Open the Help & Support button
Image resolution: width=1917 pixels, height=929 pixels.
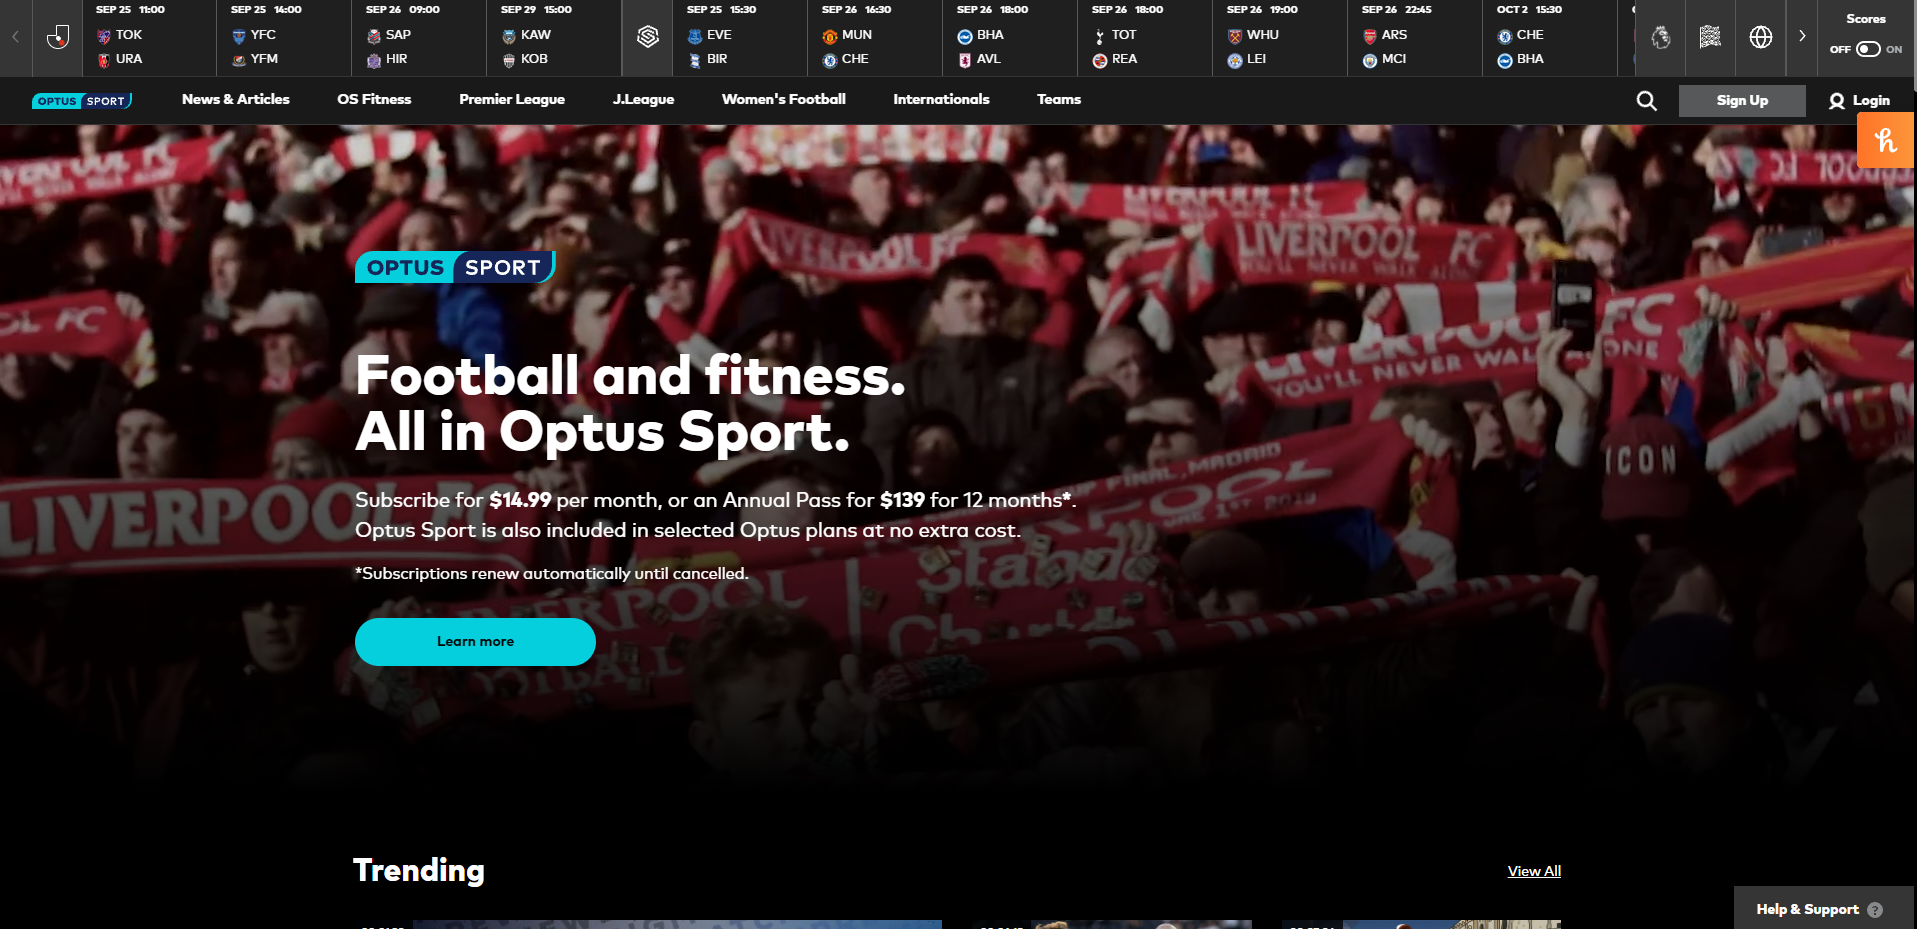tap(1825, 909)
